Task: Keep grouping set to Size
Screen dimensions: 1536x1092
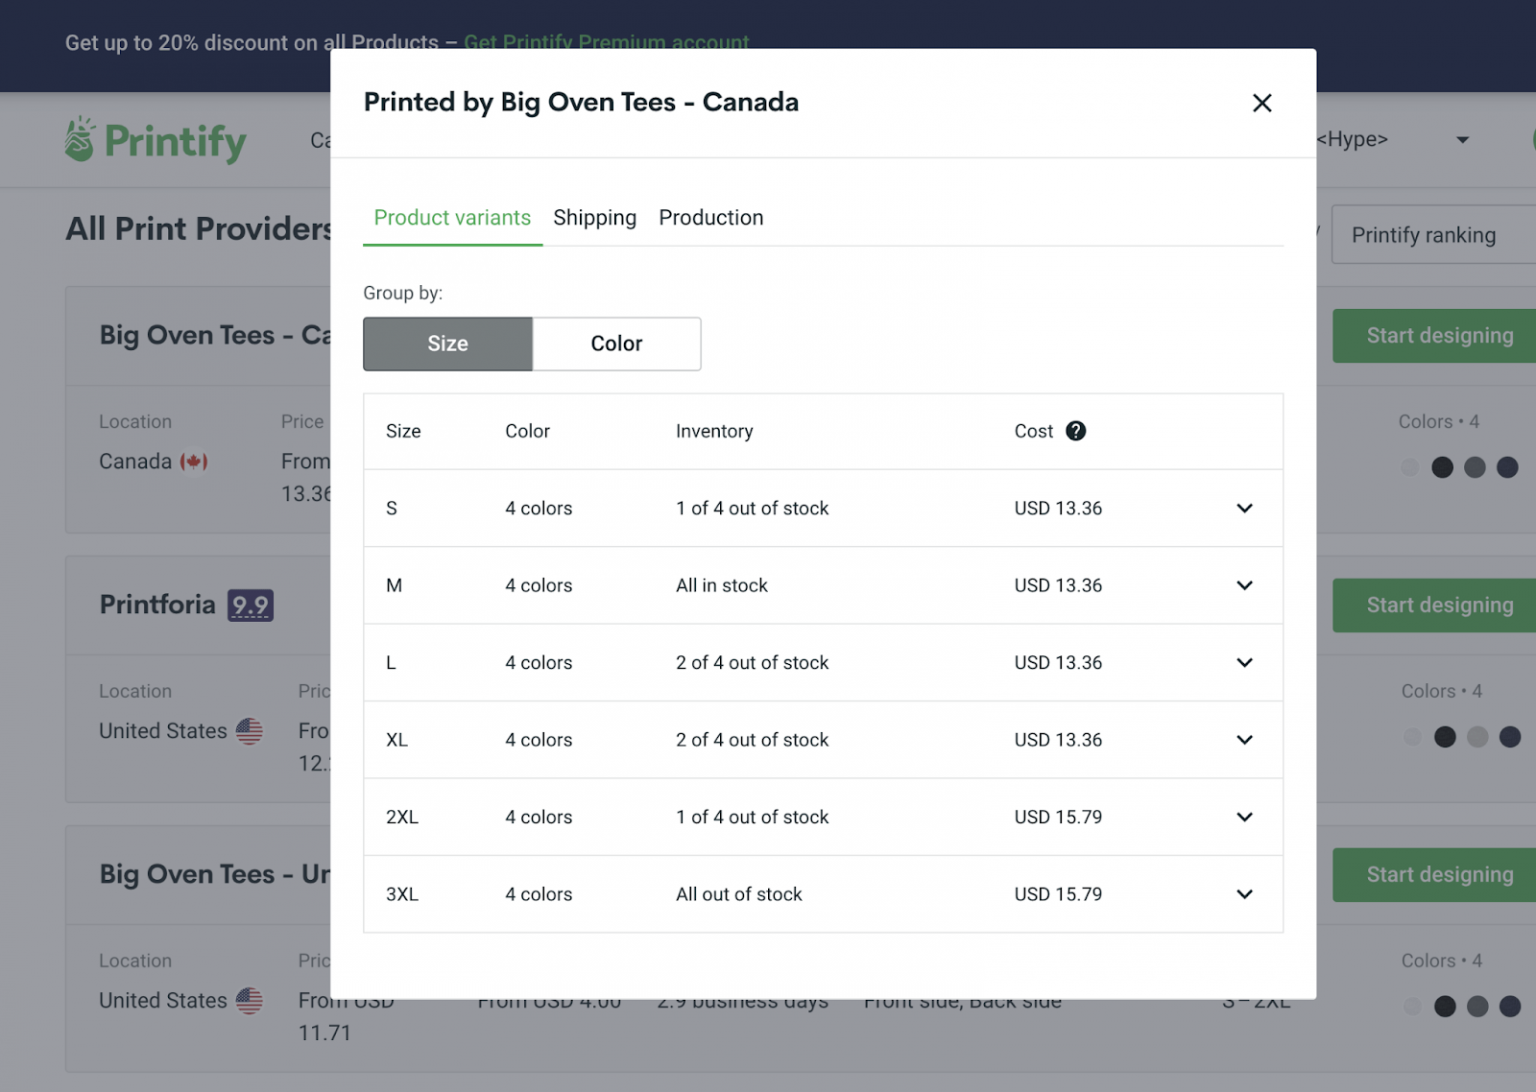Action: click(x=447, y=343)
